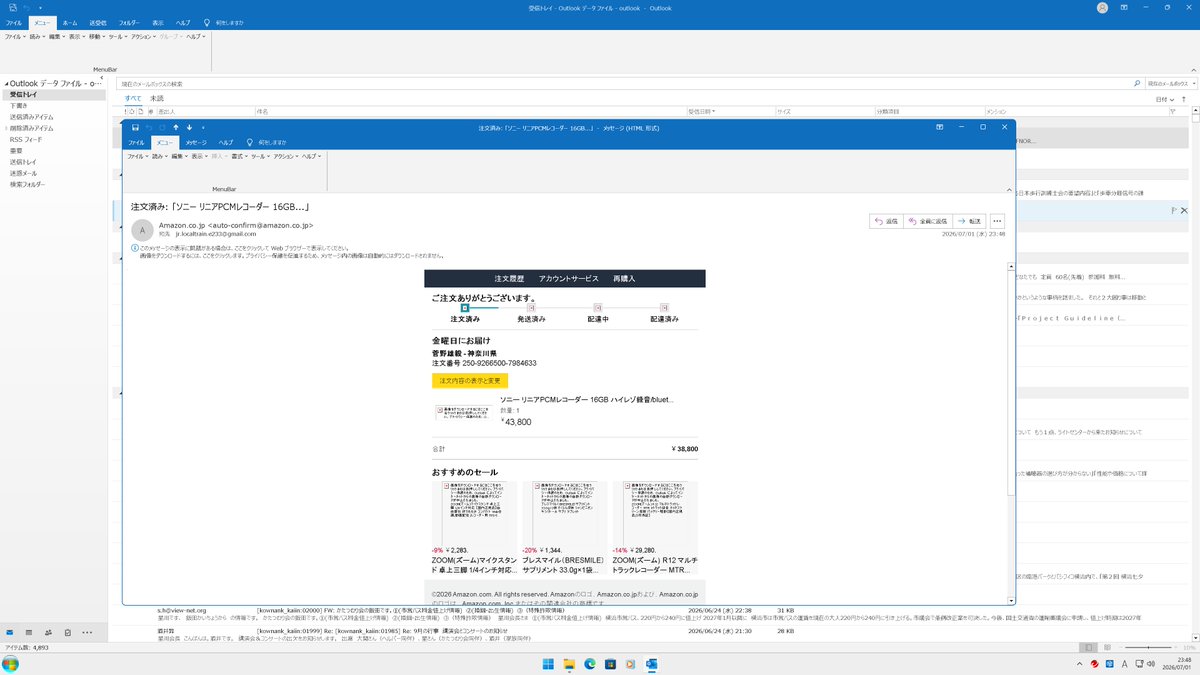Expand 編集 menu in message MenuBar
The image size is (1200, 675).
[x=180, y=156]
